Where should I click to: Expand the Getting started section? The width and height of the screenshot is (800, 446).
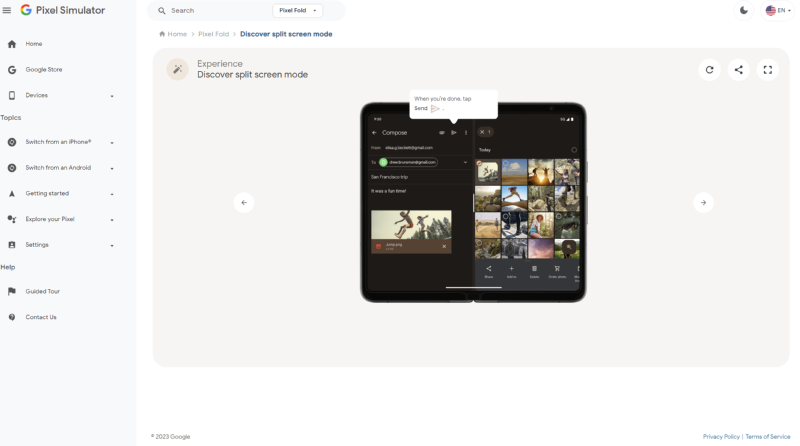click(x=111, y=194)
